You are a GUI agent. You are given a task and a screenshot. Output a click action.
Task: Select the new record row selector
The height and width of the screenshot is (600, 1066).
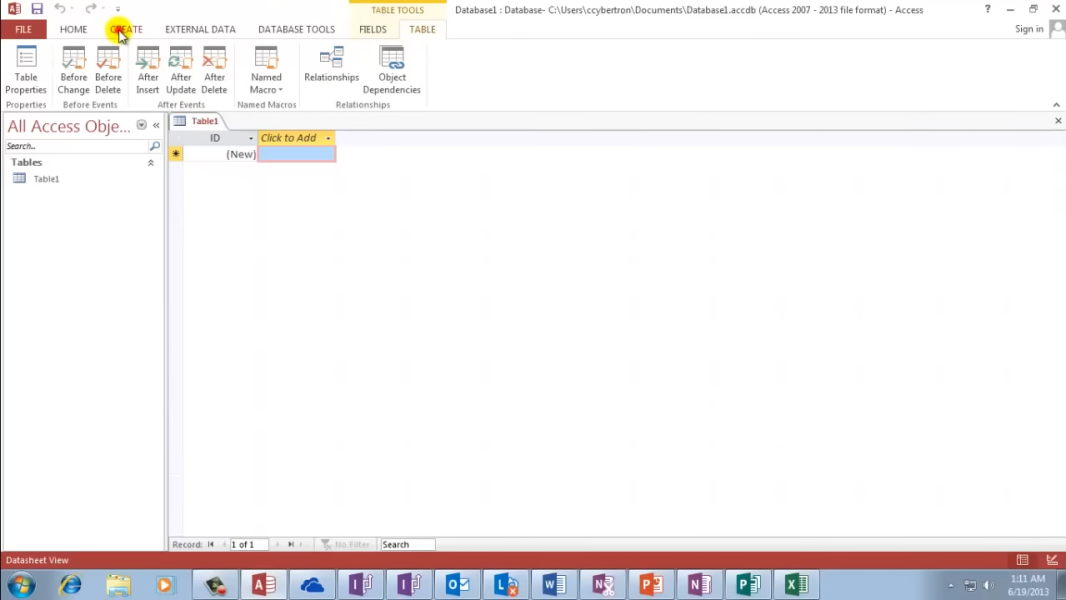[176, 154]
